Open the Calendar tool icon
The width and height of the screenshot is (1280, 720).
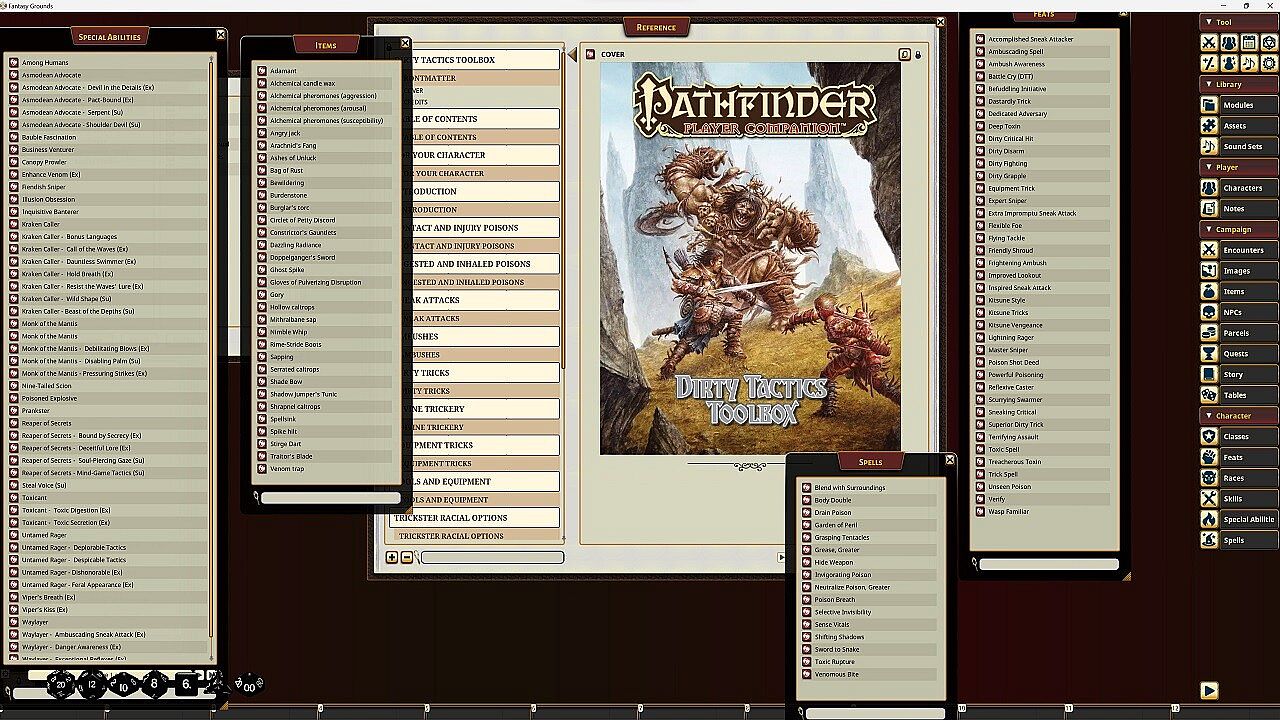[1249, 42]
